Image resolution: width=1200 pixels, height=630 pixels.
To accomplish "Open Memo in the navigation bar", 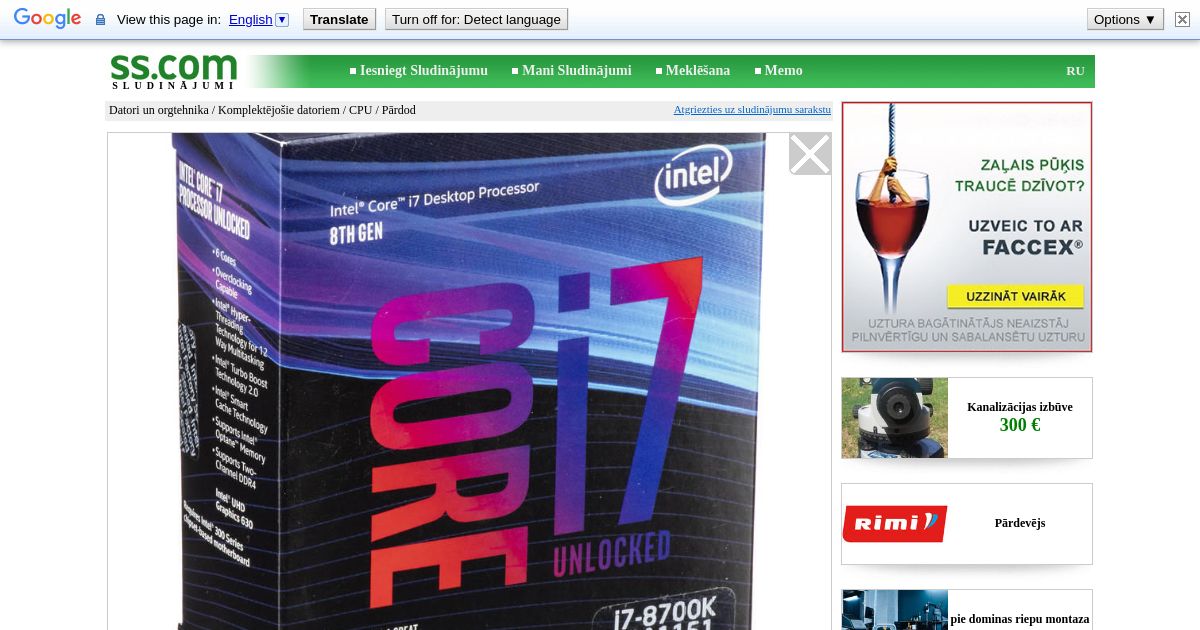I will (x=784, y=71).
